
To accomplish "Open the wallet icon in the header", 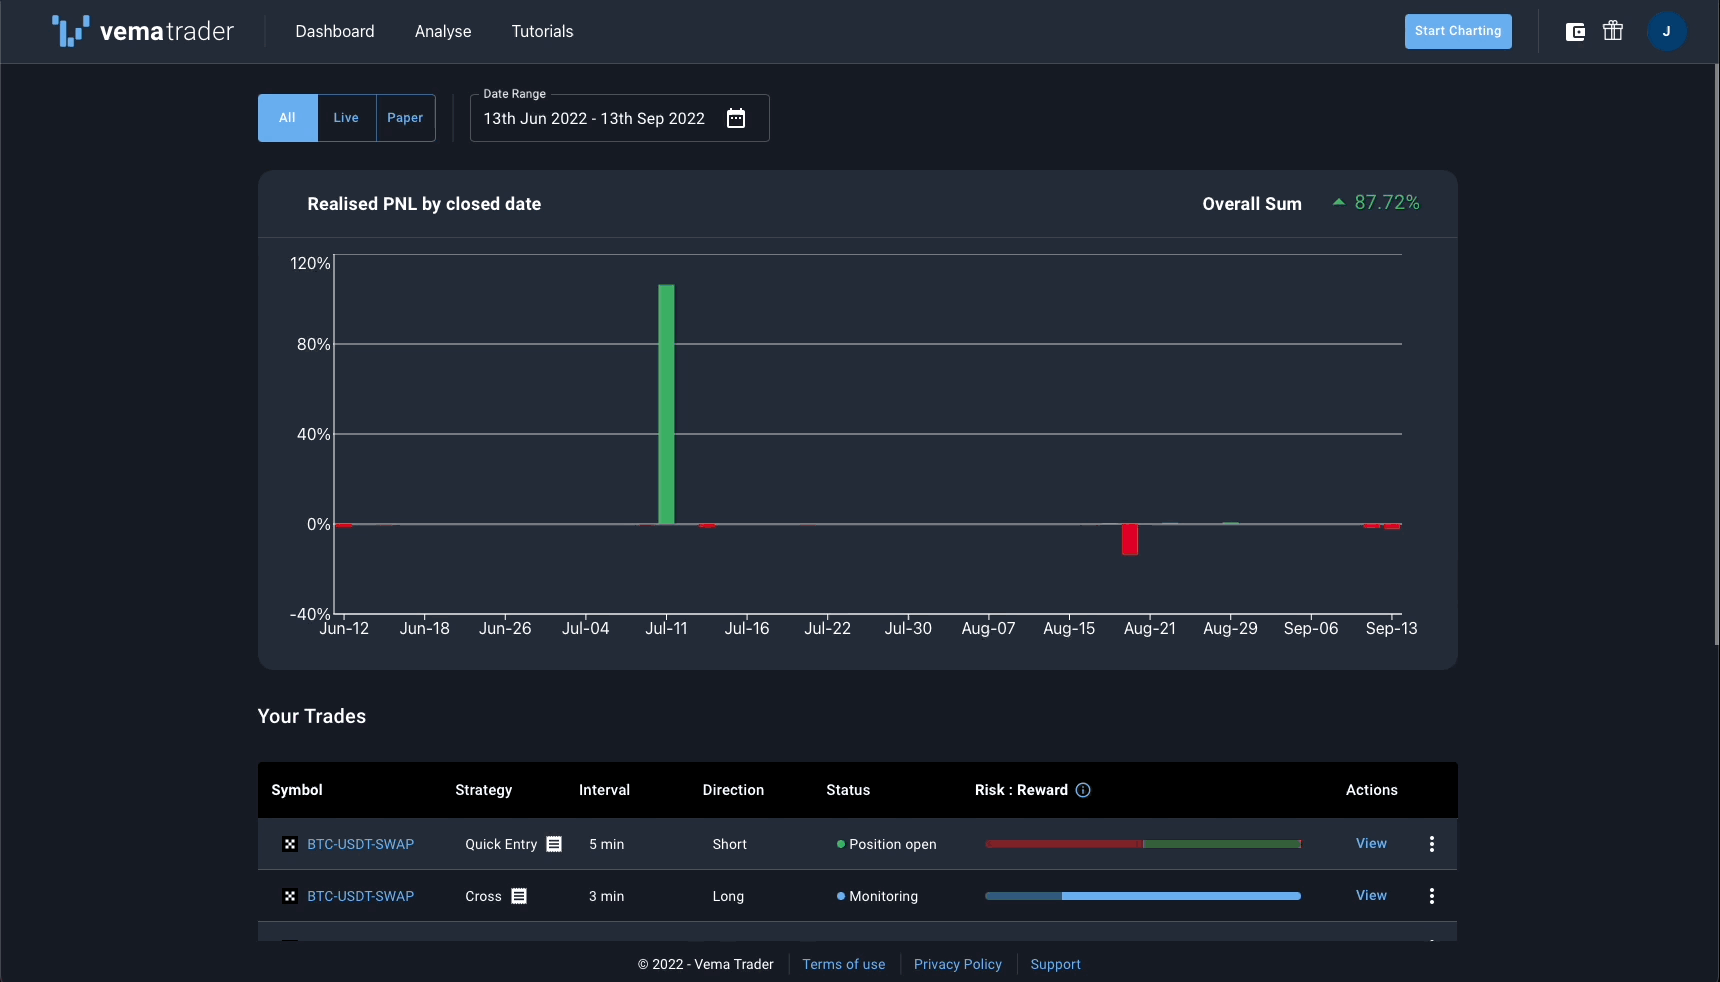I will (x=1575, y=32).
